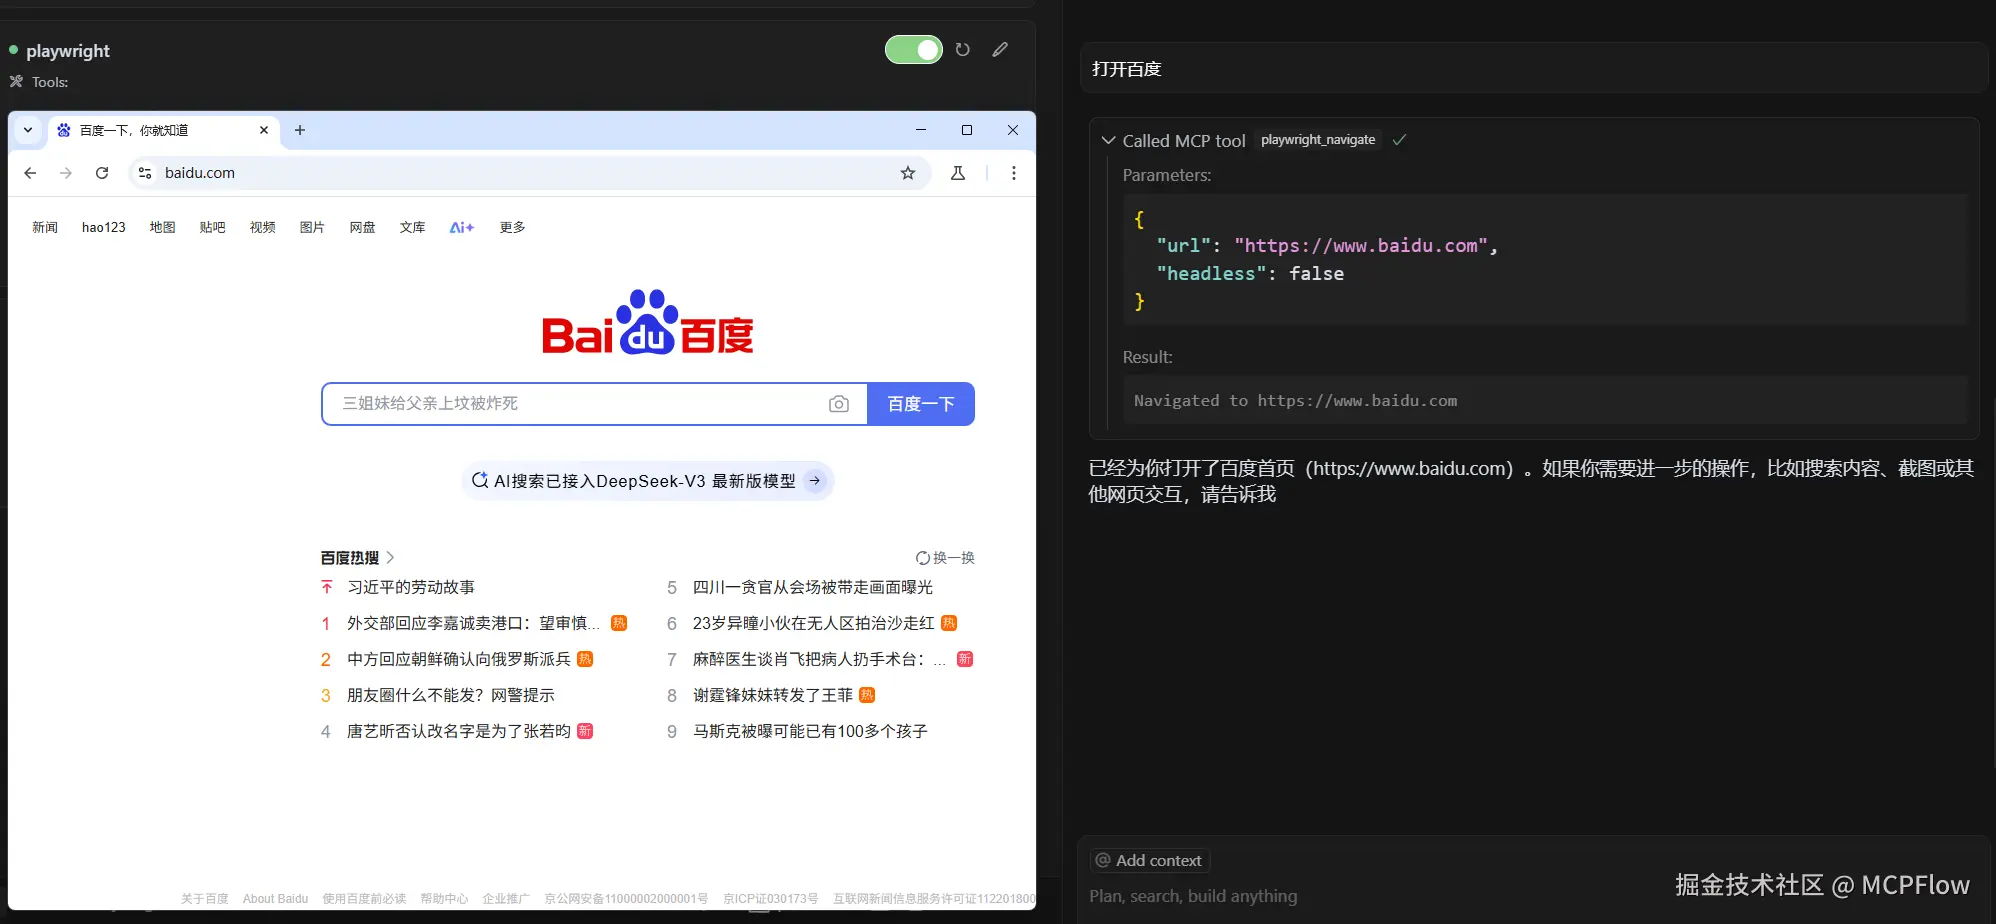The height and width of the screenshot is (924, 1996).
Task: Open hot search 朋友圈什么不能发？网警提示
Action: (x=451, y=695)
